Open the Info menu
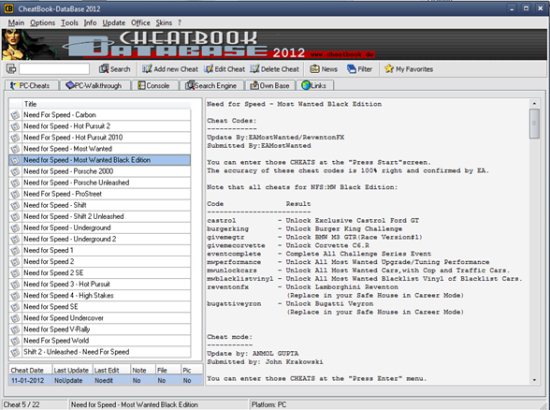This screenshot has width=550, height=410. point(90,23)
